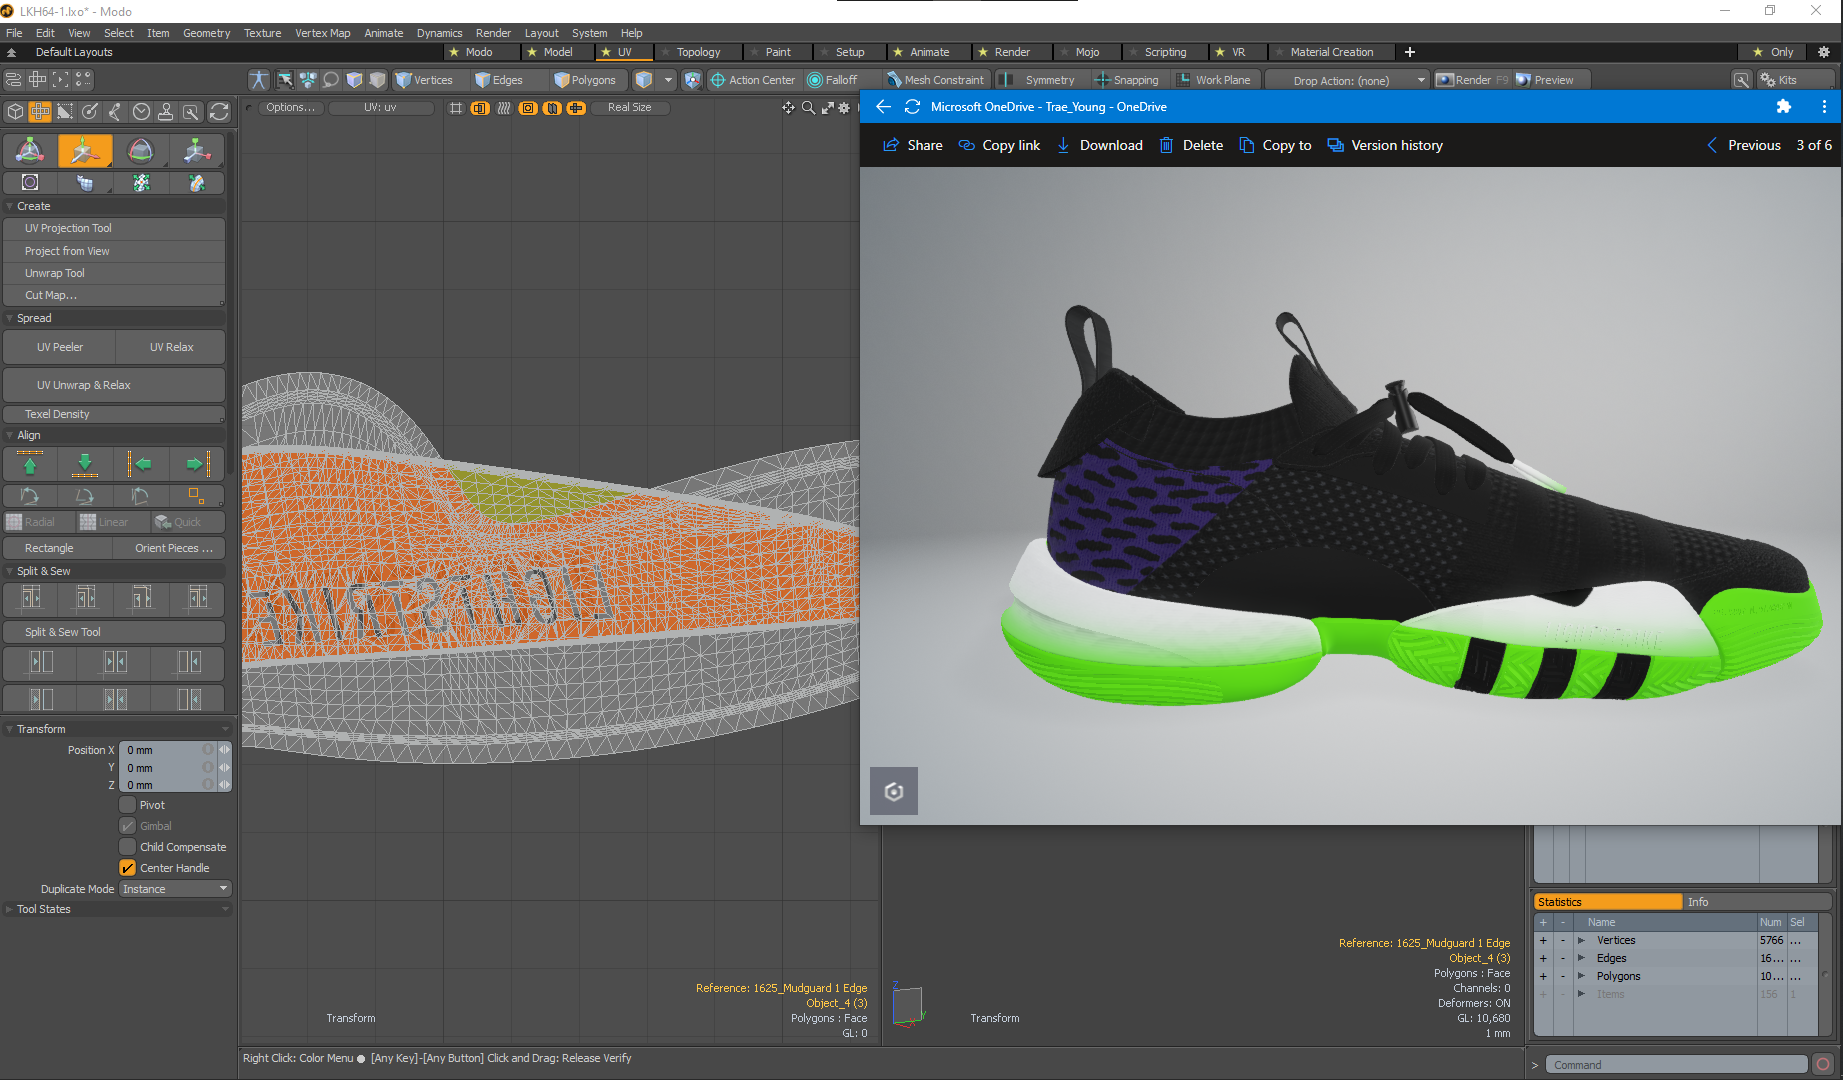Image resolution: width=1843 pixels, height=1080 pixels.
Task: Click the UV Unwrap & Relax button
Action: click(x=114, y=385)
